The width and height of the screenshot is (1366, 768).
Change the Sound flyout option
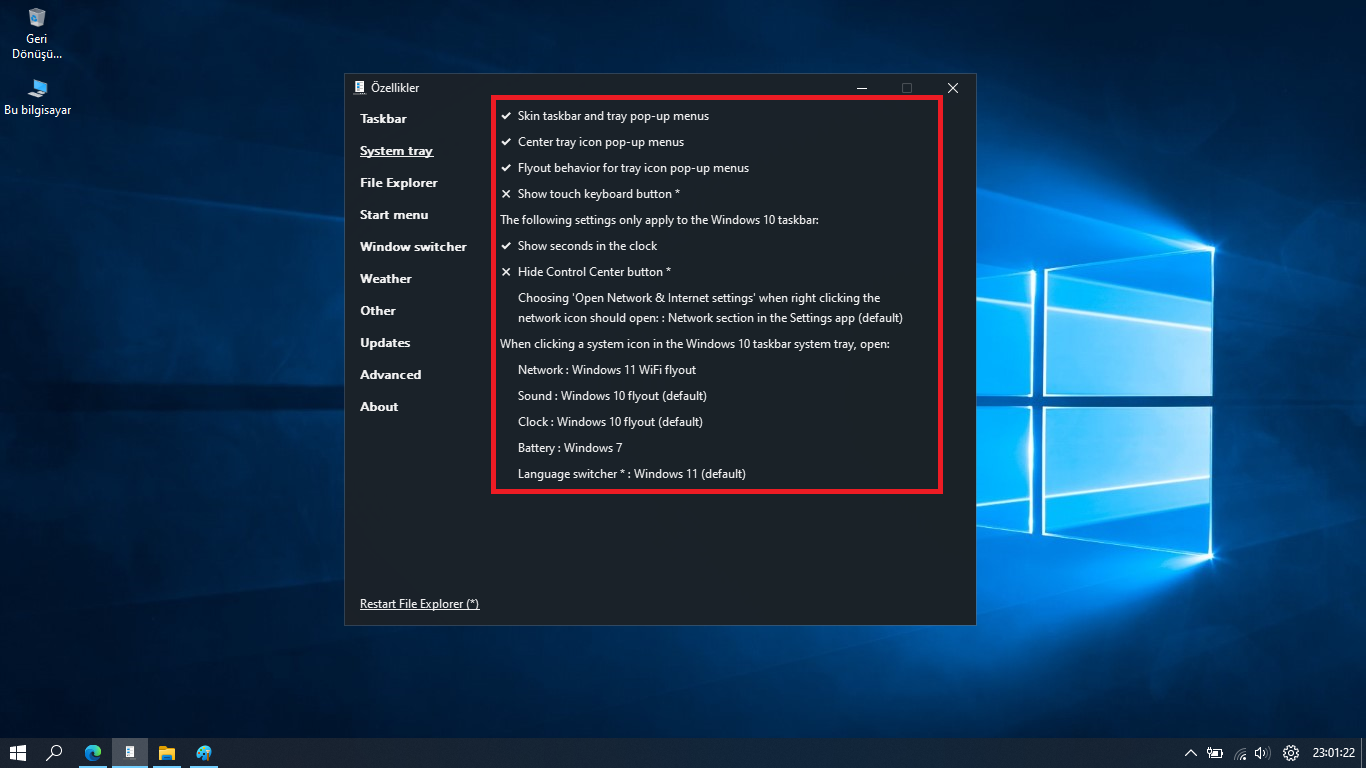(612, 396)
